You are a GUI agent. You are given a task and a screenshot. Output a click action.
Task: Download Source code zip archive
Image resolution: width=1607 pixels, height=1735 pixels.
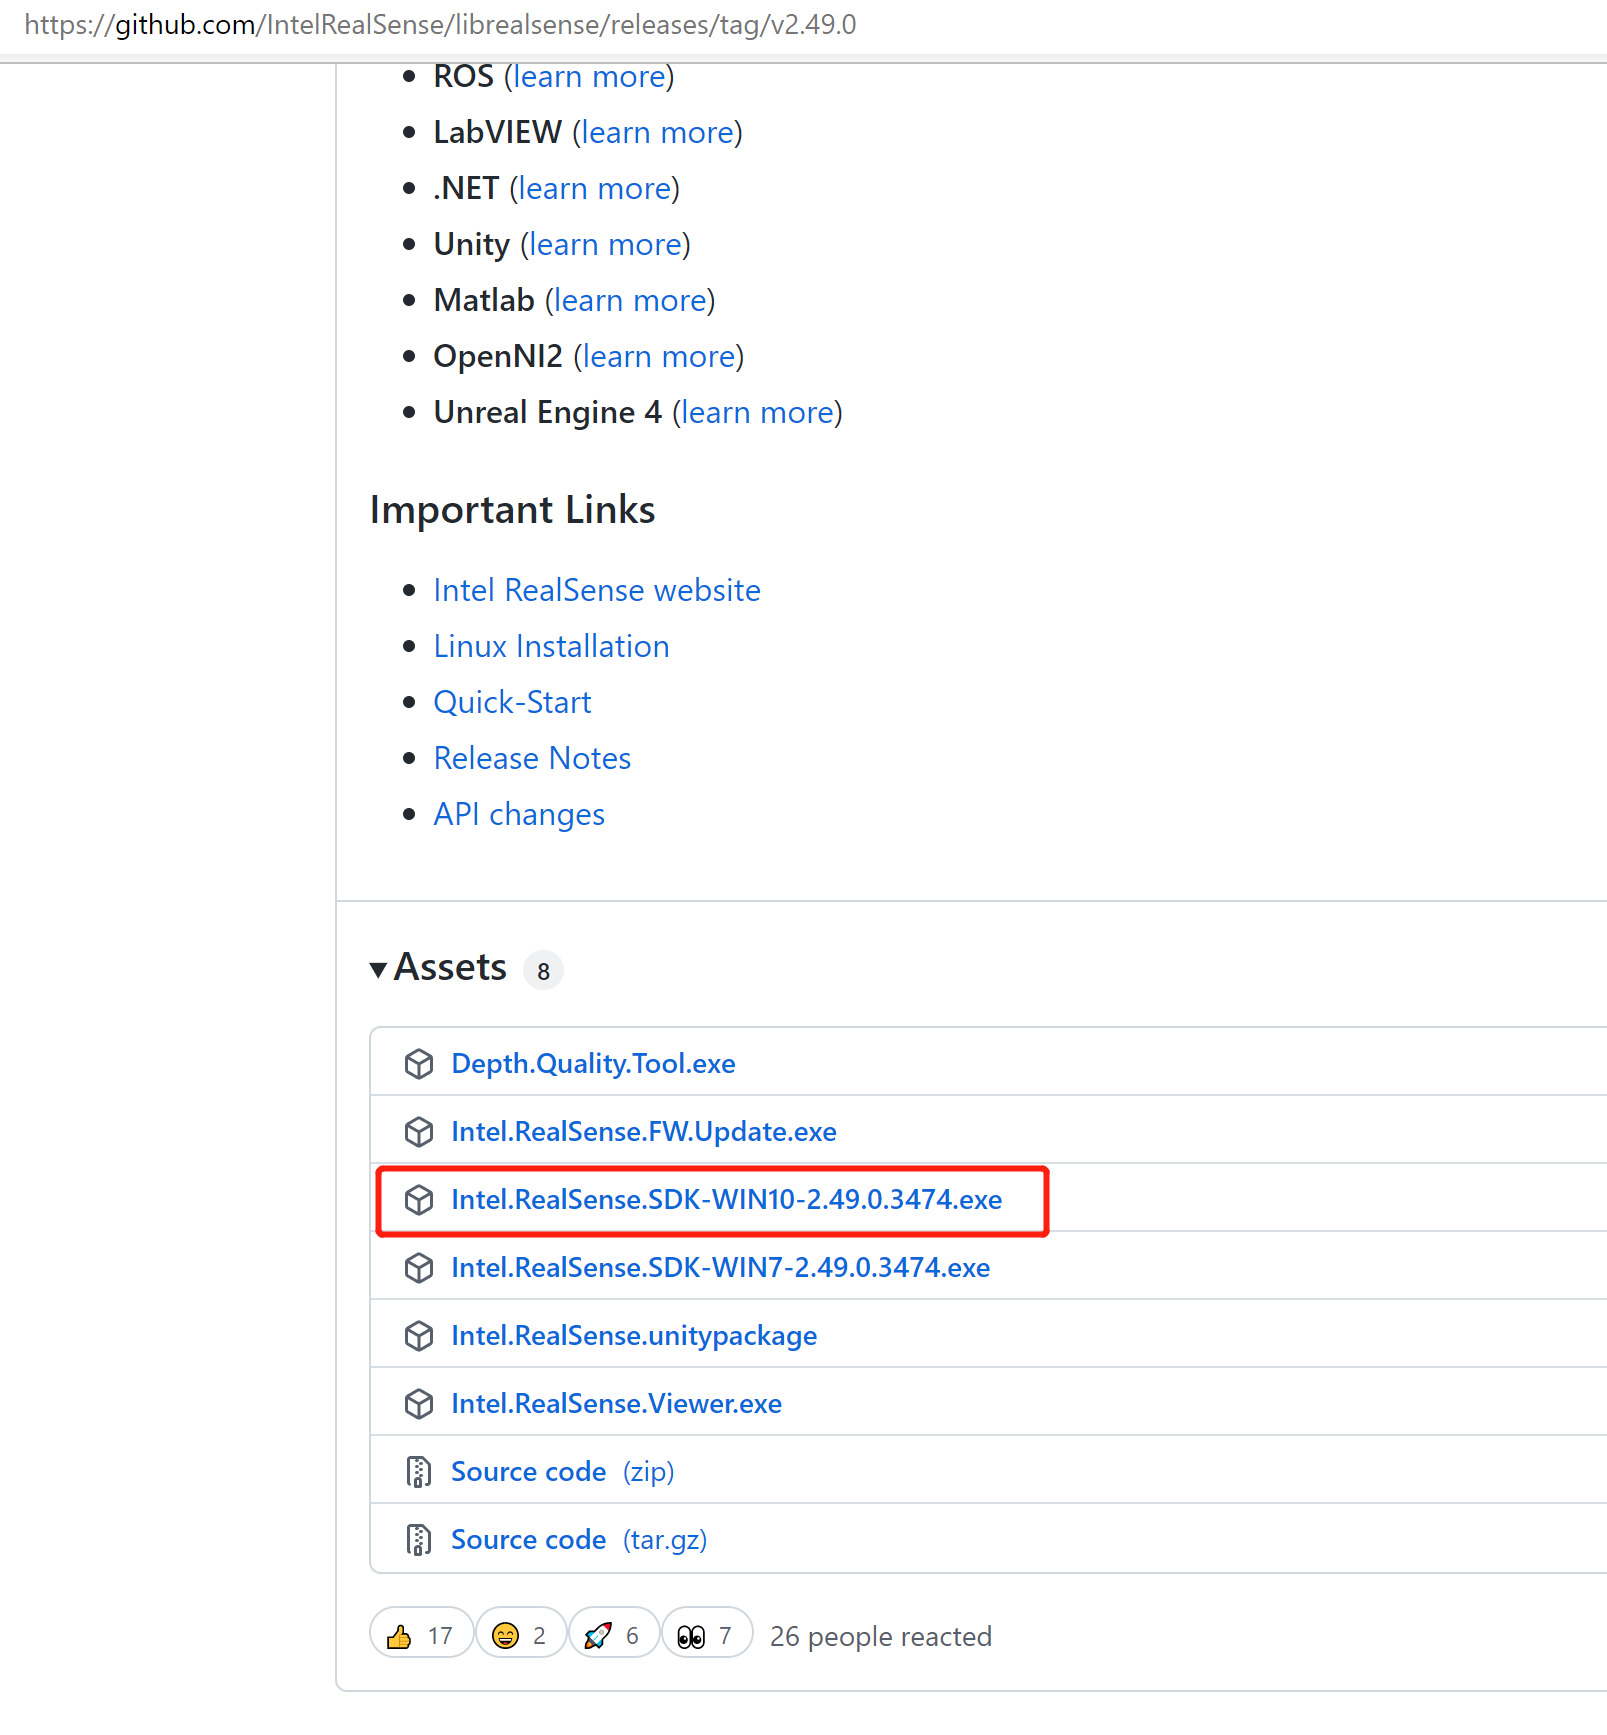(x=563, y=1472)
